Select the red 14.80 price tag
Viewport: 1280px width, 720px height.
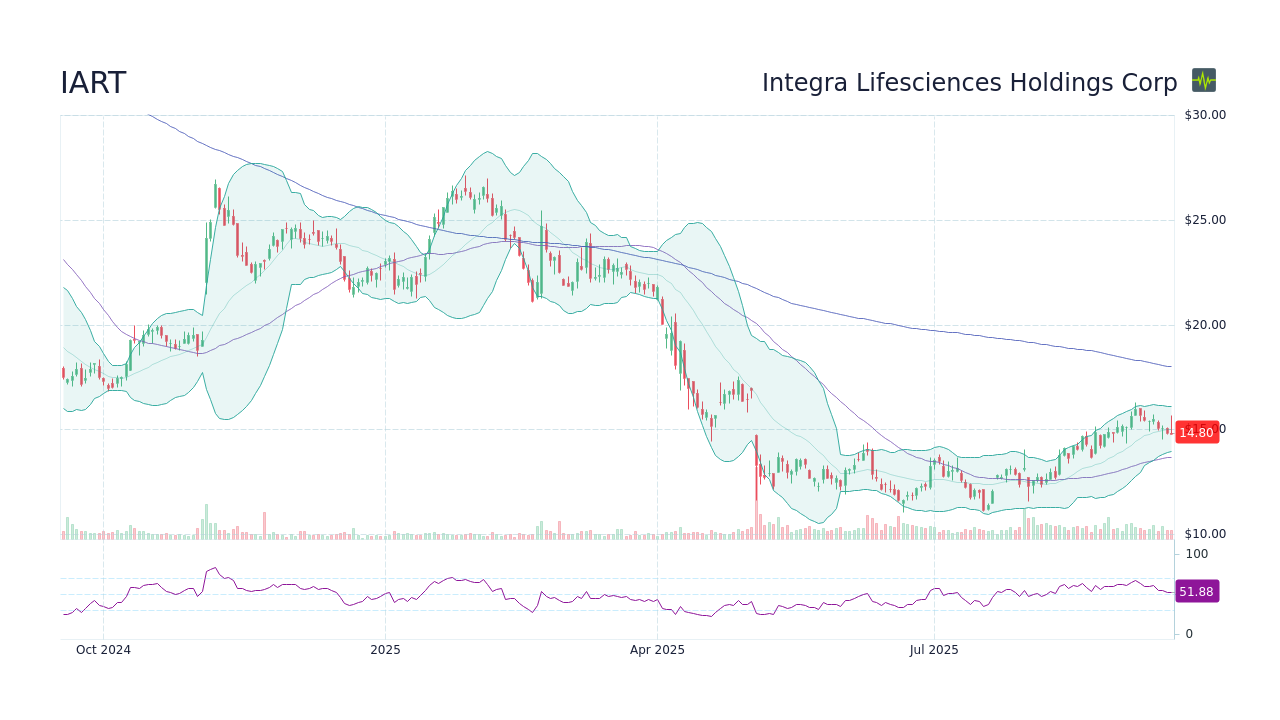pyautogui.click(x=1197, y=432)
